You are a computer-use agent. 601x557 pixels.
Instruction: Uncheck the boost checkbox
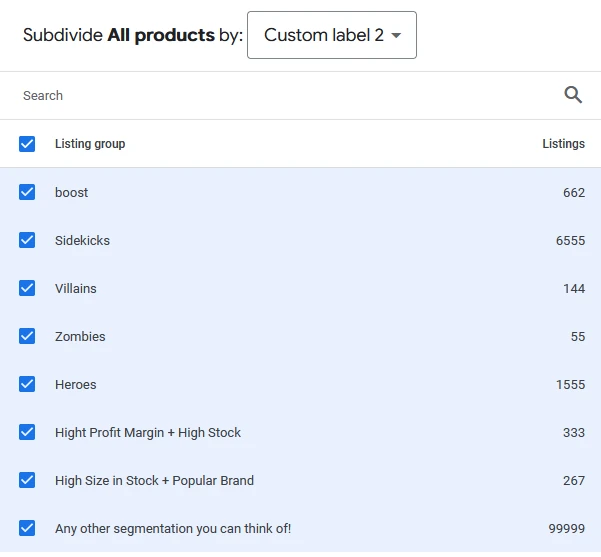tap(27, 192)
